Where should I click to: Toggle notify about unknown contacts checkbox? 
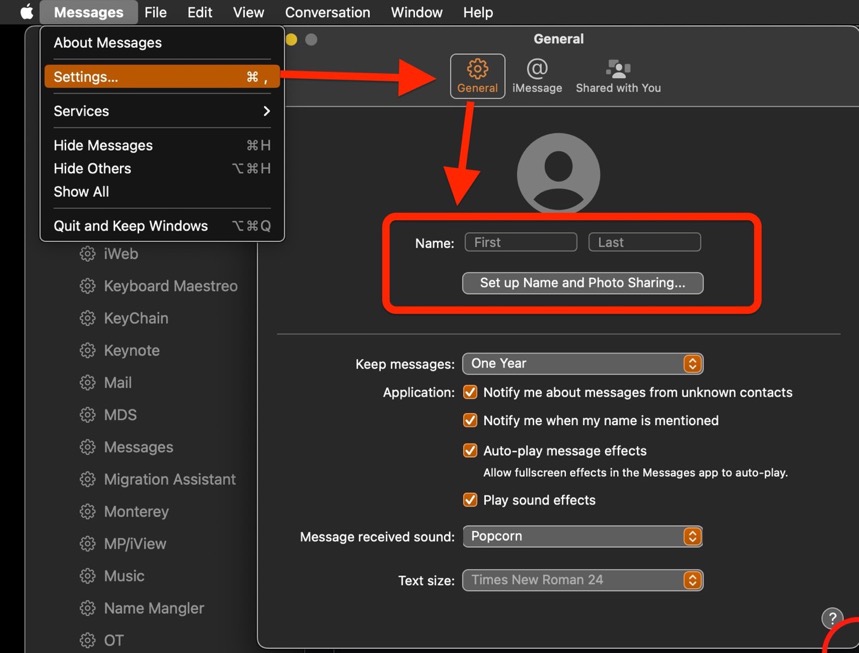[470, 392]
